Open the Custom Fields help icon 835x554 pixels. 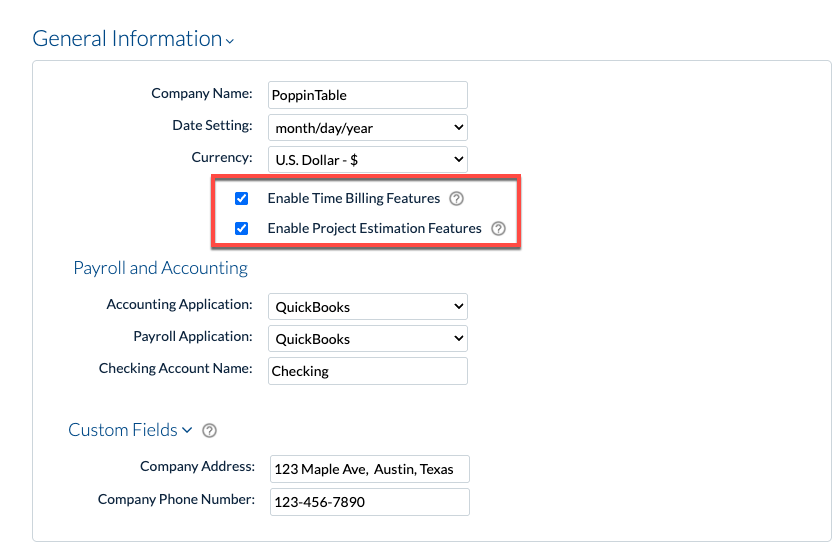210,430
